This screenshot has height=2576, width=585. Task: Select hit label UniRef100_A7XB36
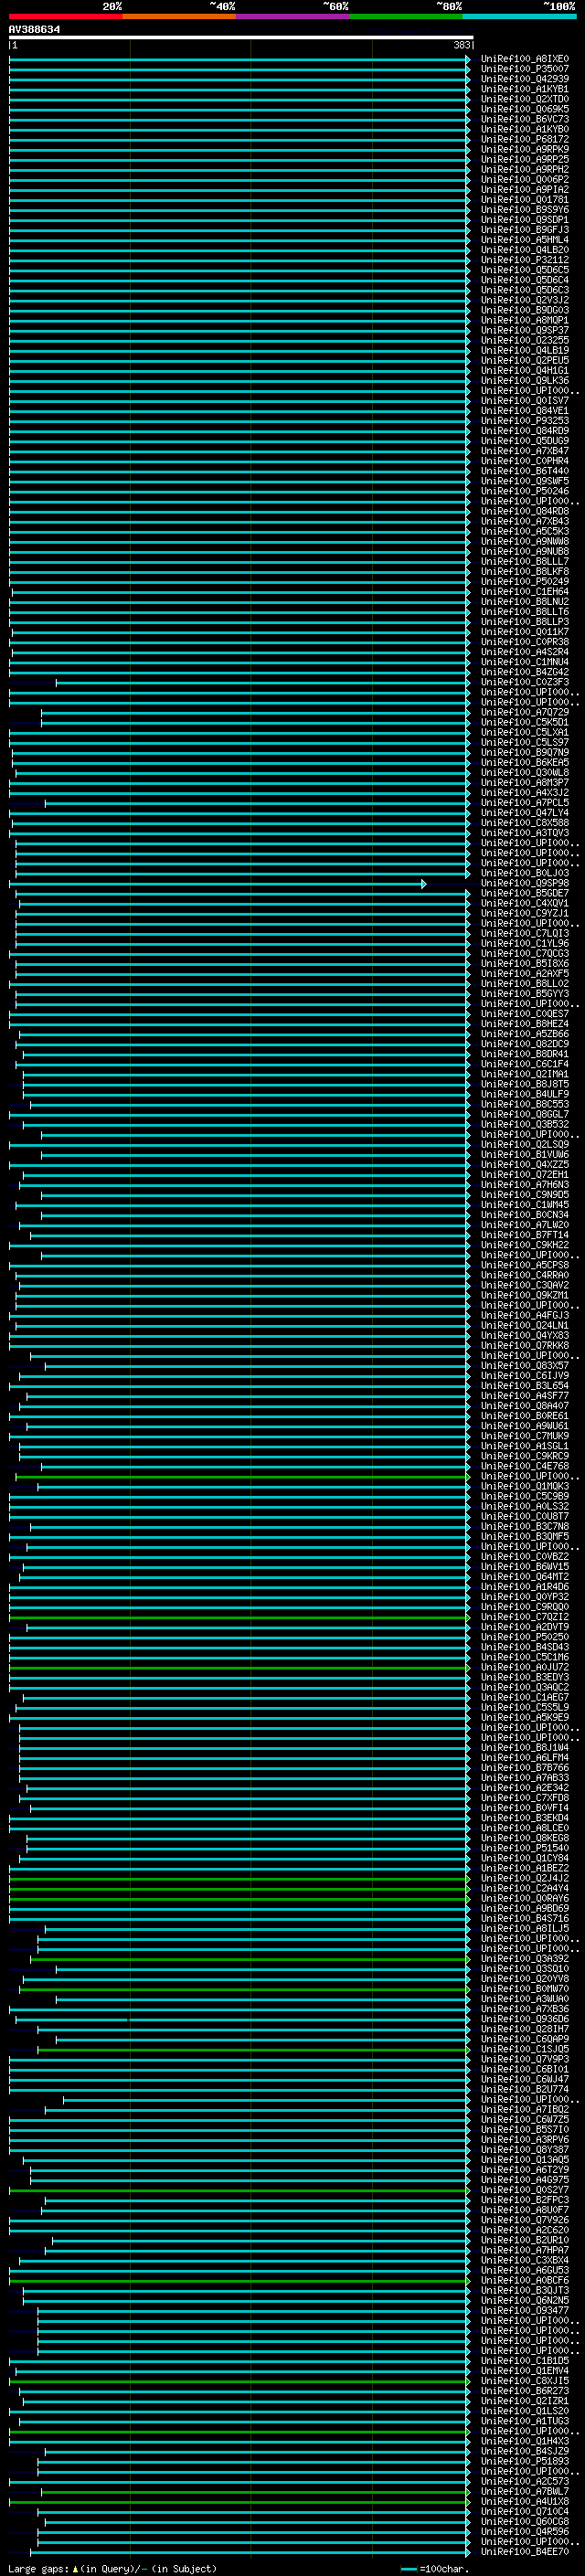point(525,2008)
